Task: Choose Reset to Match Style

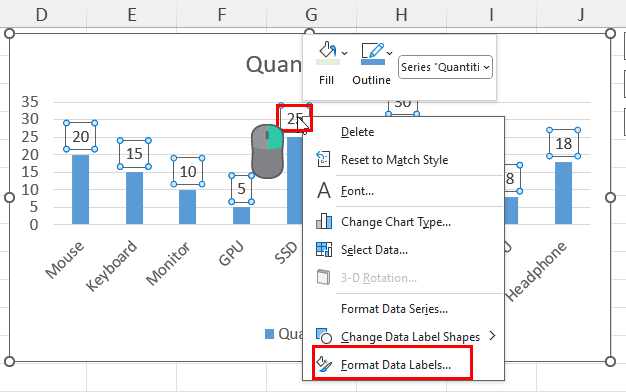Action: click(404, 160)
